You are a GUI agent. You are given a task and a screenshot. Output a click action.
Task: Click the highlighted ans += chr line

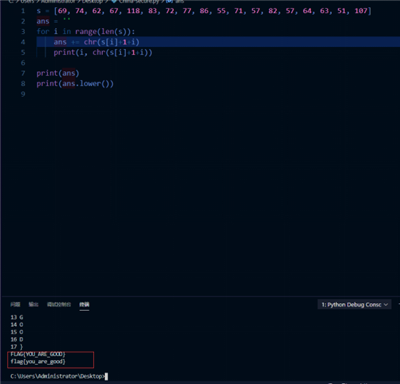point(97,42)
